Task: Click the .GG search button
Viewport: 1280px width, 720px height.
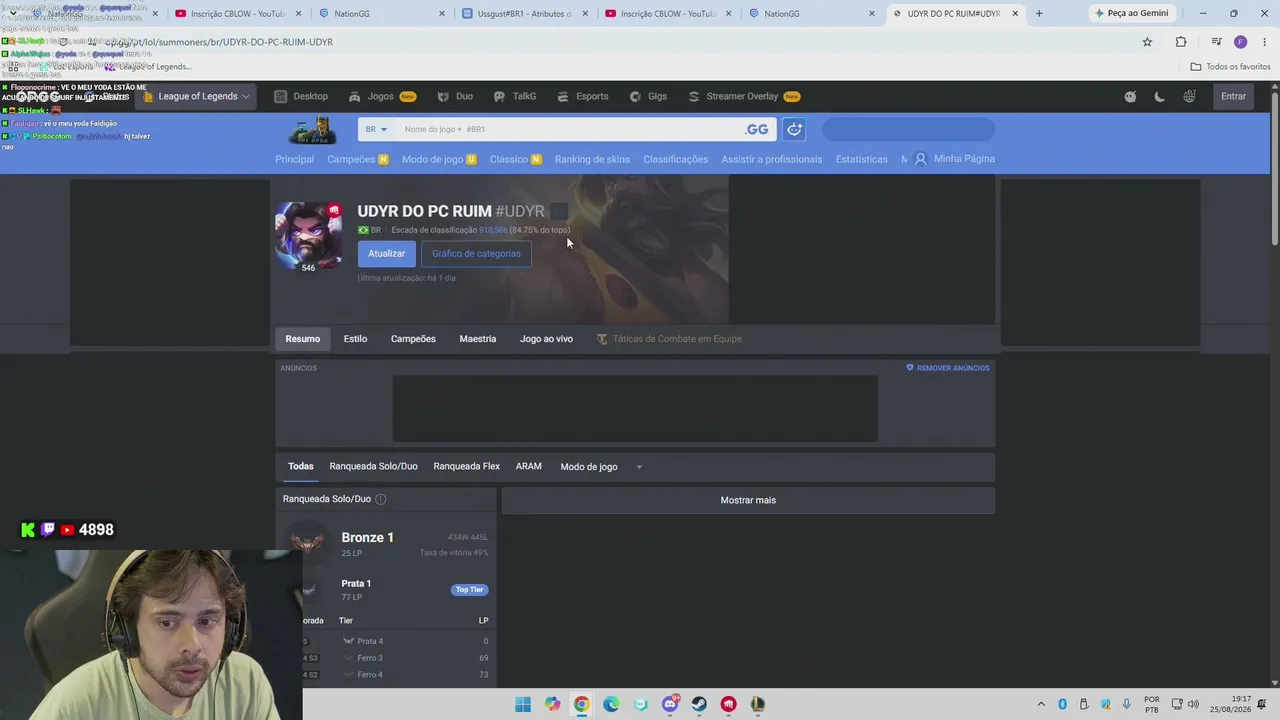Action: tap(757, 129)
